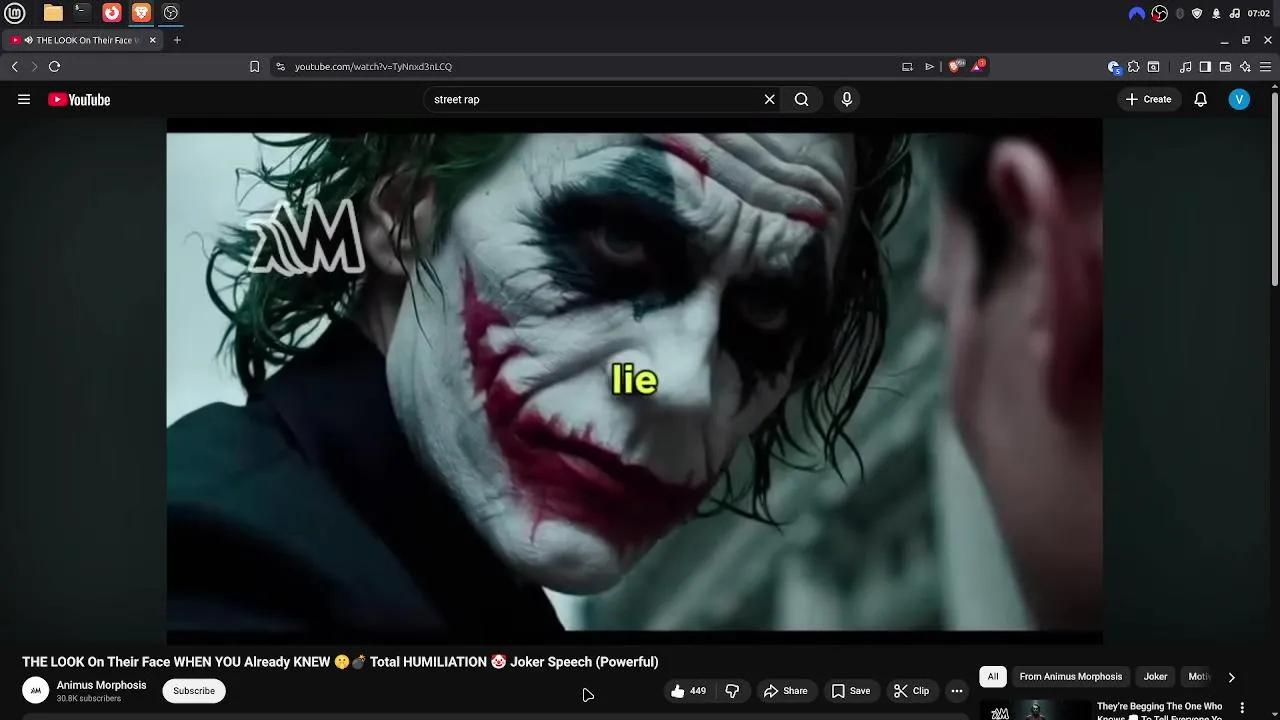Open system notifications bell in tray
The image size is (1280, 720).
click(x=1216, y=13)
